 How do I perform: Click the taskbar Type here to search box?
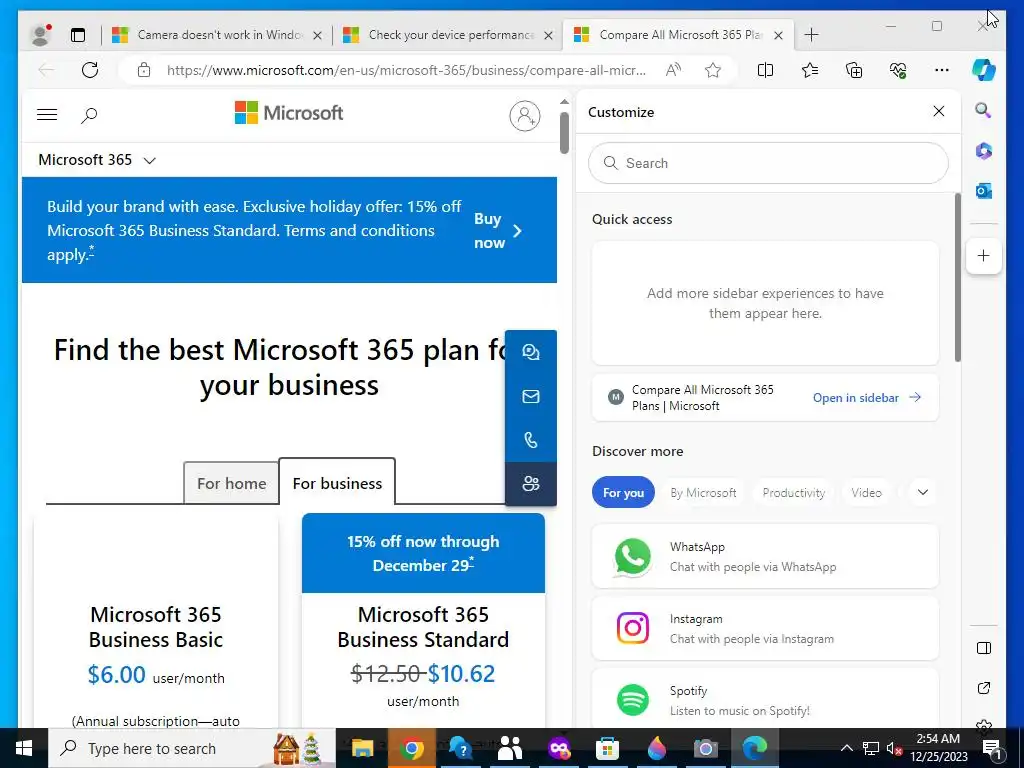point(191,748)
